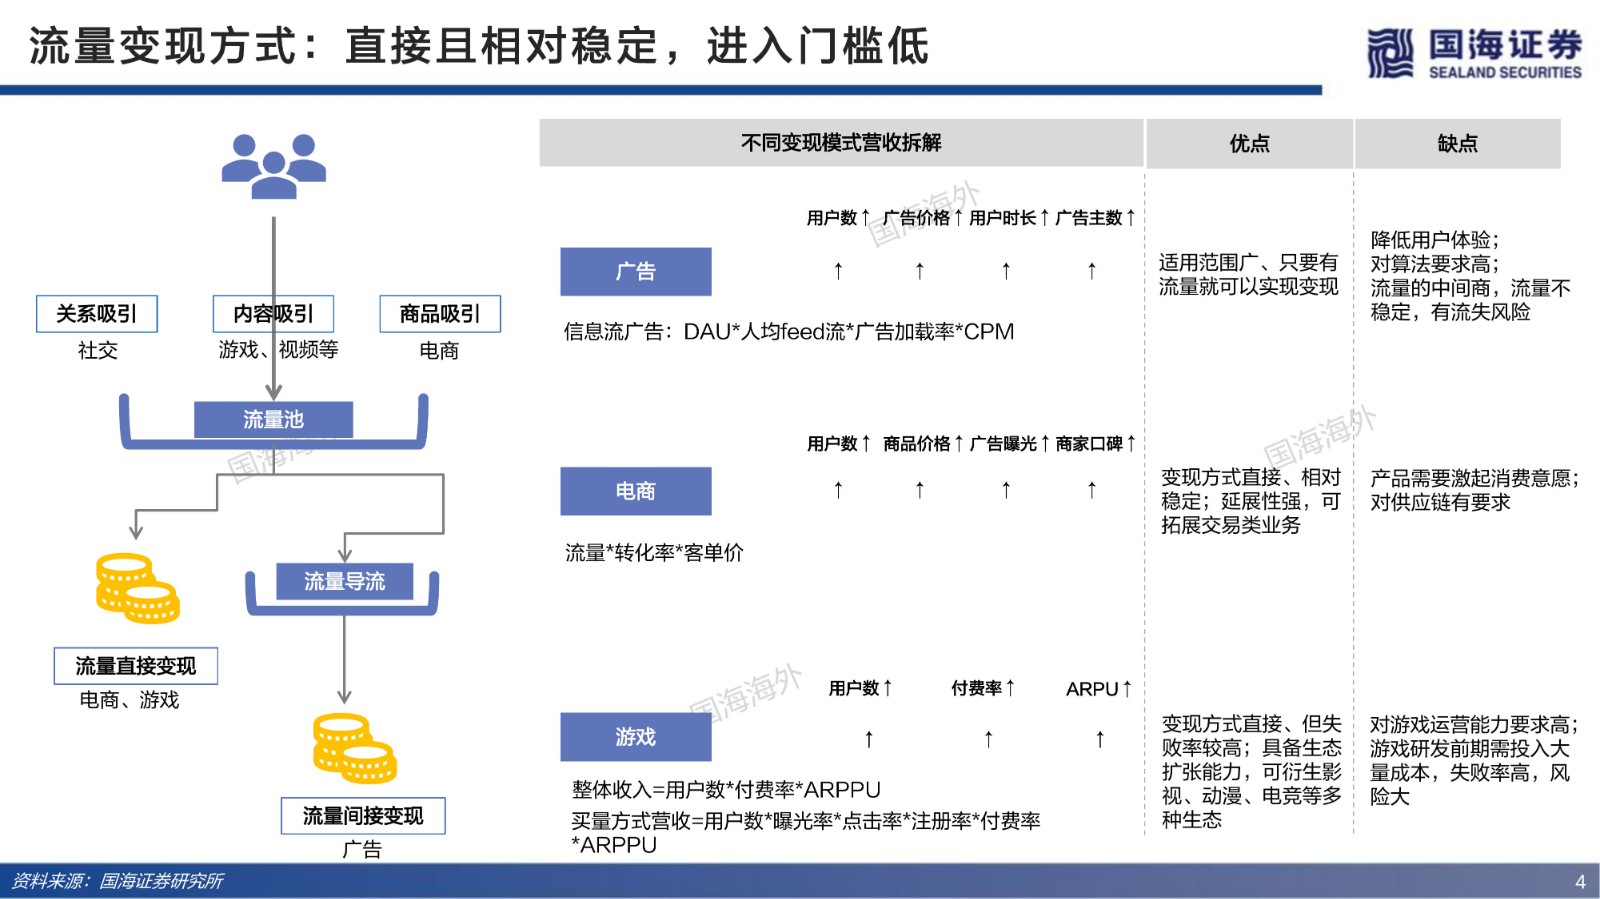
Task: Click 用户数↑ label in the 电商 row
Action: (x=838, y=444)
